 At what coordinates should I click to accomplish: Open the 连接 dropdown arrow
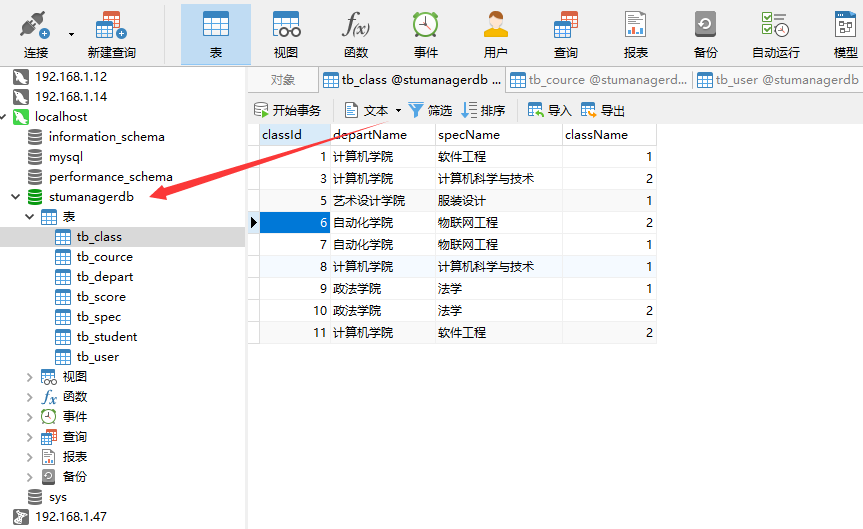tap(72, 34)
